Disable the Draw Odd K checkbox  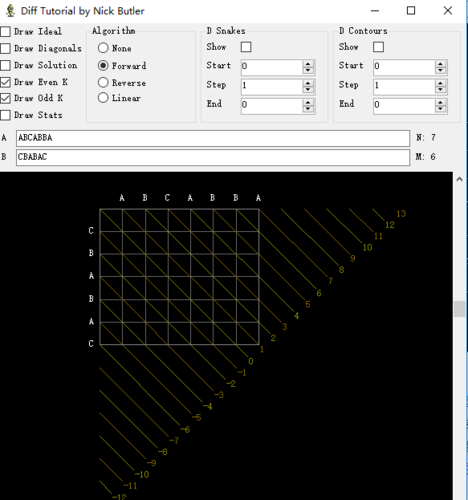5,98
